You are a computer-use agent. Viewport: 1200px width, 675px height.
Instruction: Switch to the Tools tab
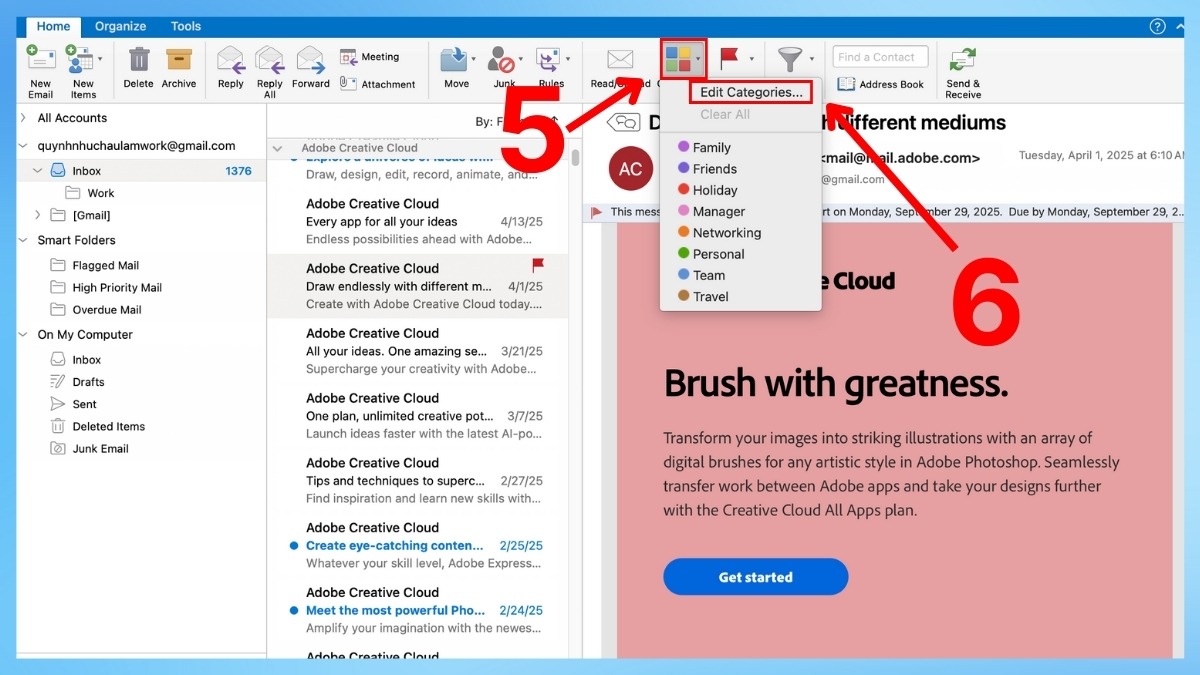point(186,26)
